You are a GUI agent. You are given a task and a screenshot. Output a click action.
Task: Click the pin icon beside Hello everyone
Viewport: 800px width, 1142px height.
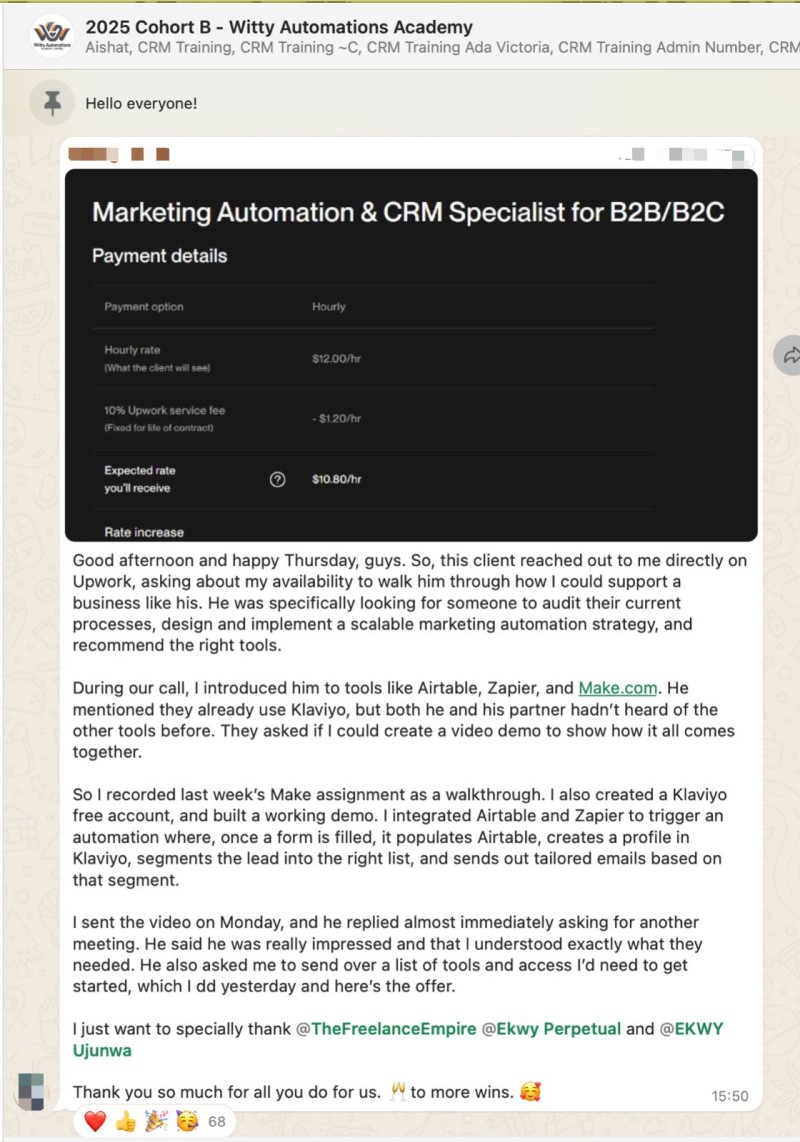[x=52, y=103]
